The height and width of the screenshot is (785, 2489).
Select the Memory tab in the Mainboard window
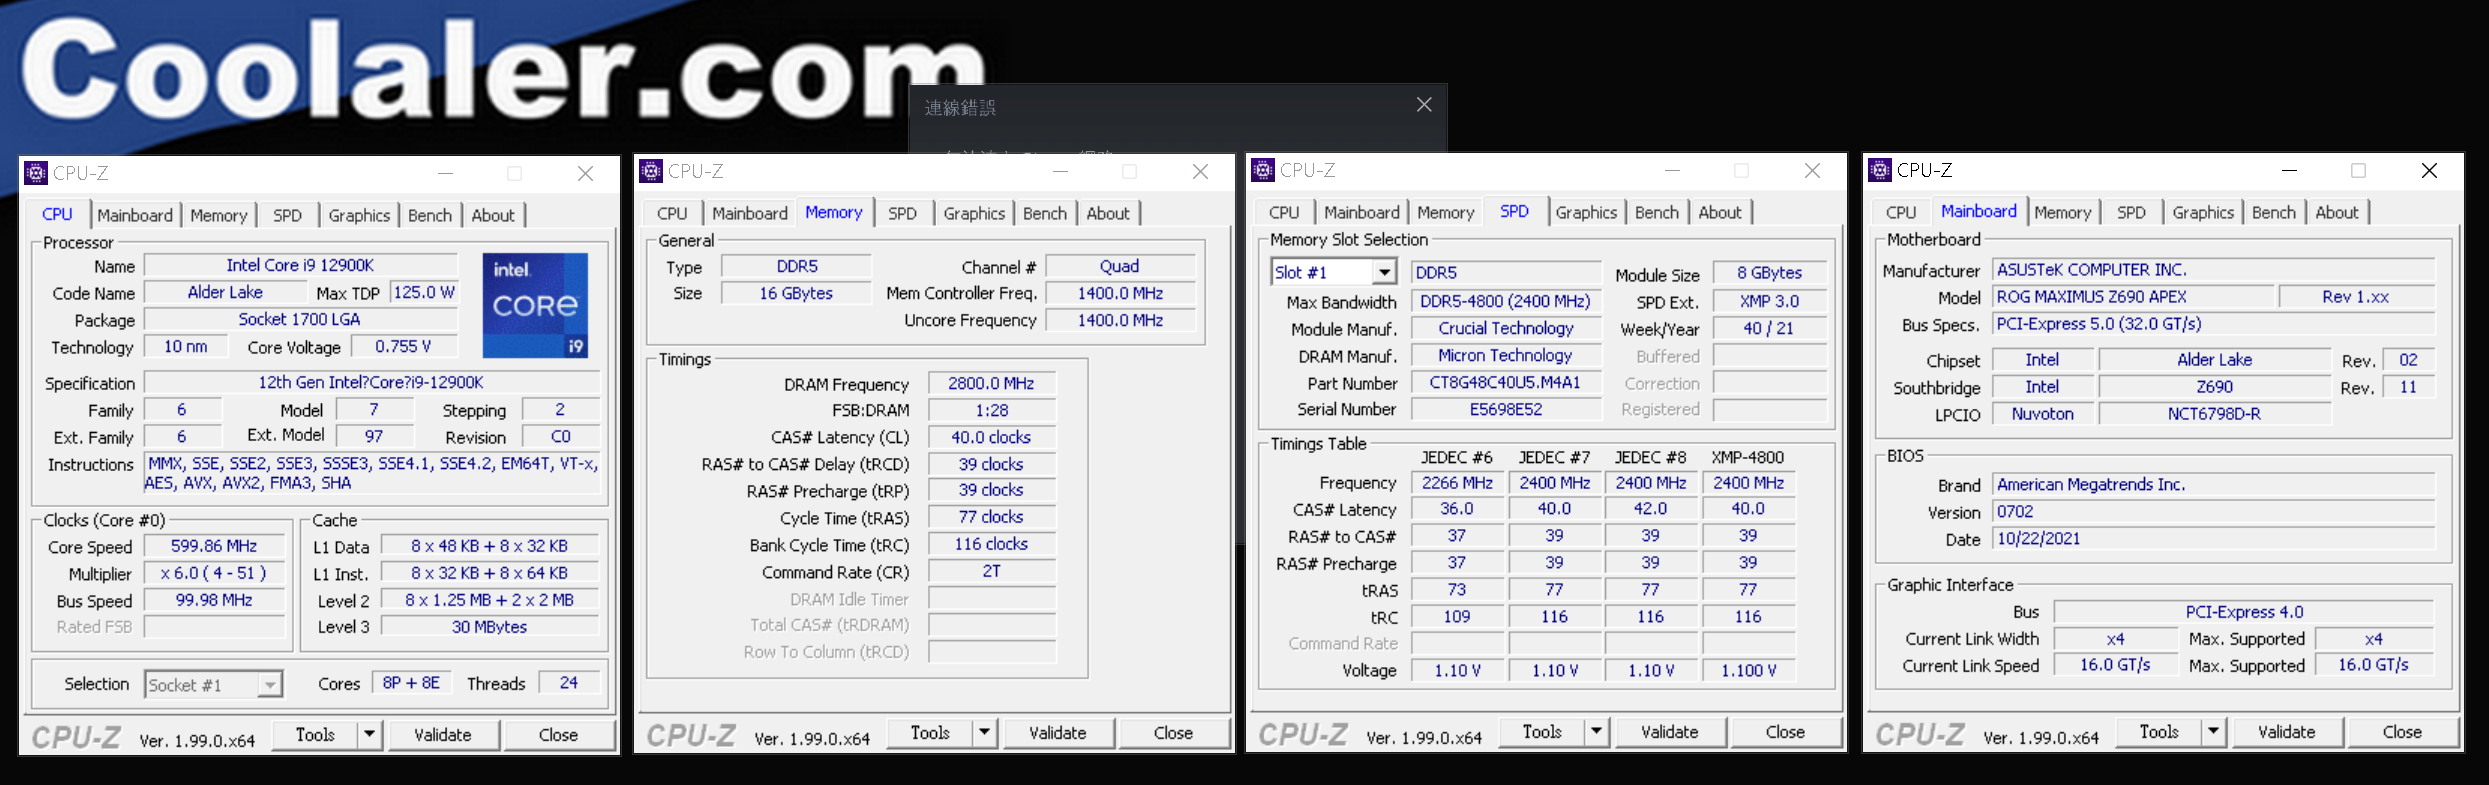(x=2062, y=212)
